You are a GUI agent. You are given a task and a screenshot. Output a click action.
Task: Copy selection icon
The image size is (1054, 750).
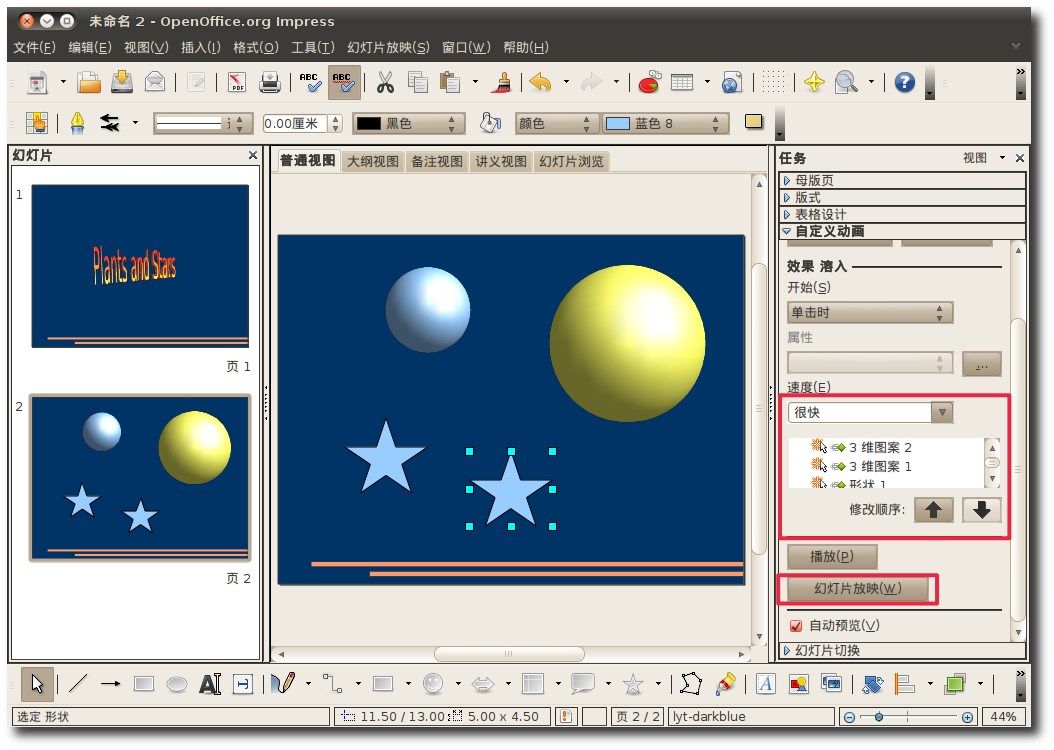coord(417,83)
